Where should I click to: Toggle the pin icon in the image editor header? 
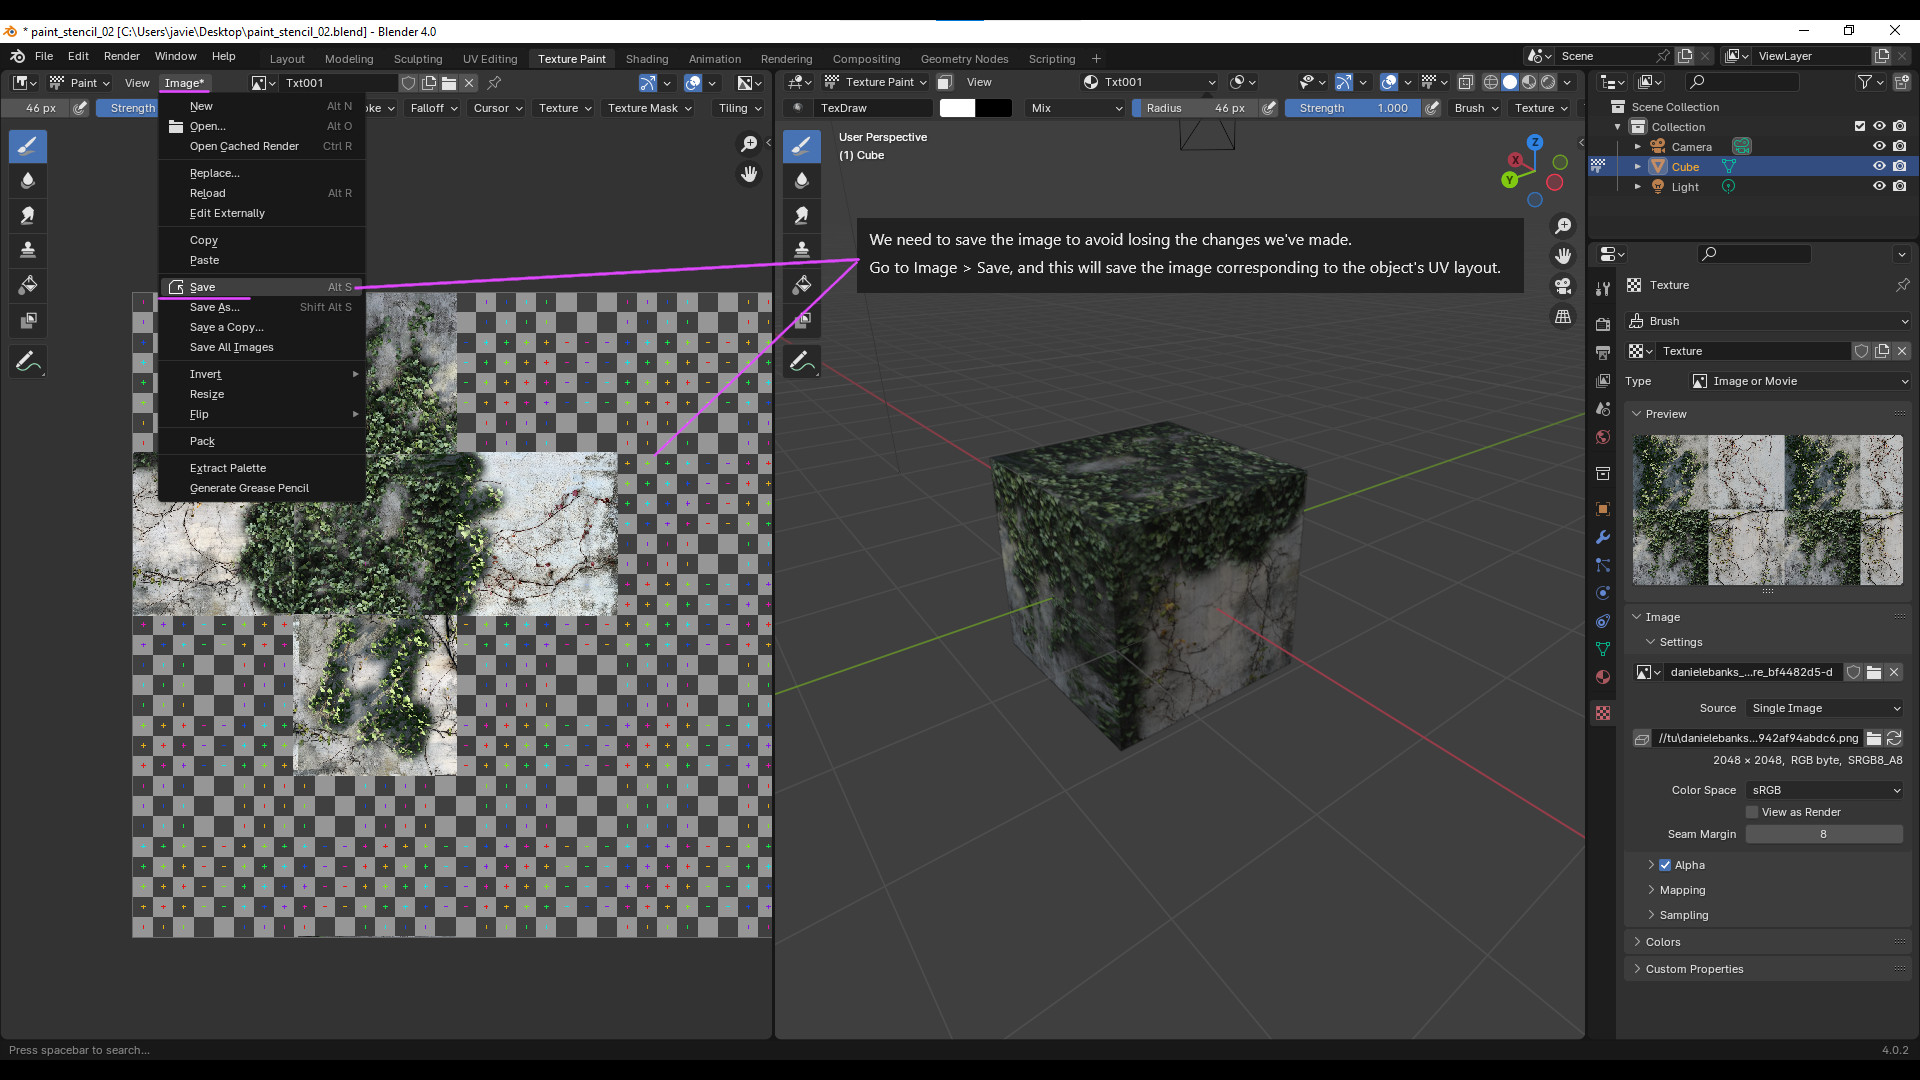[x=494, y=83]
